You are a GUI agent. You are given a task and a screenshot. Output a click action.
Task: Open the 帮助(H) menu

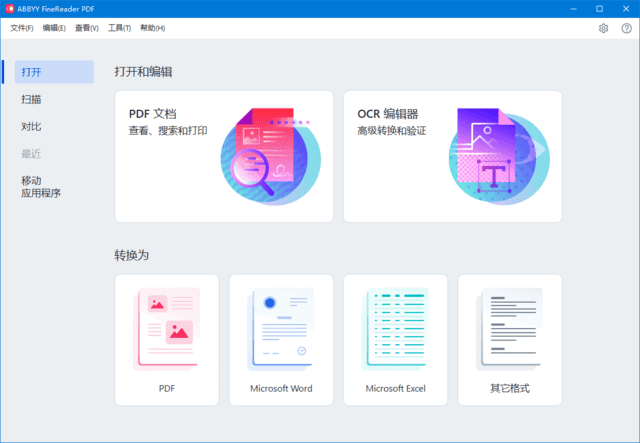click(152, 28)
